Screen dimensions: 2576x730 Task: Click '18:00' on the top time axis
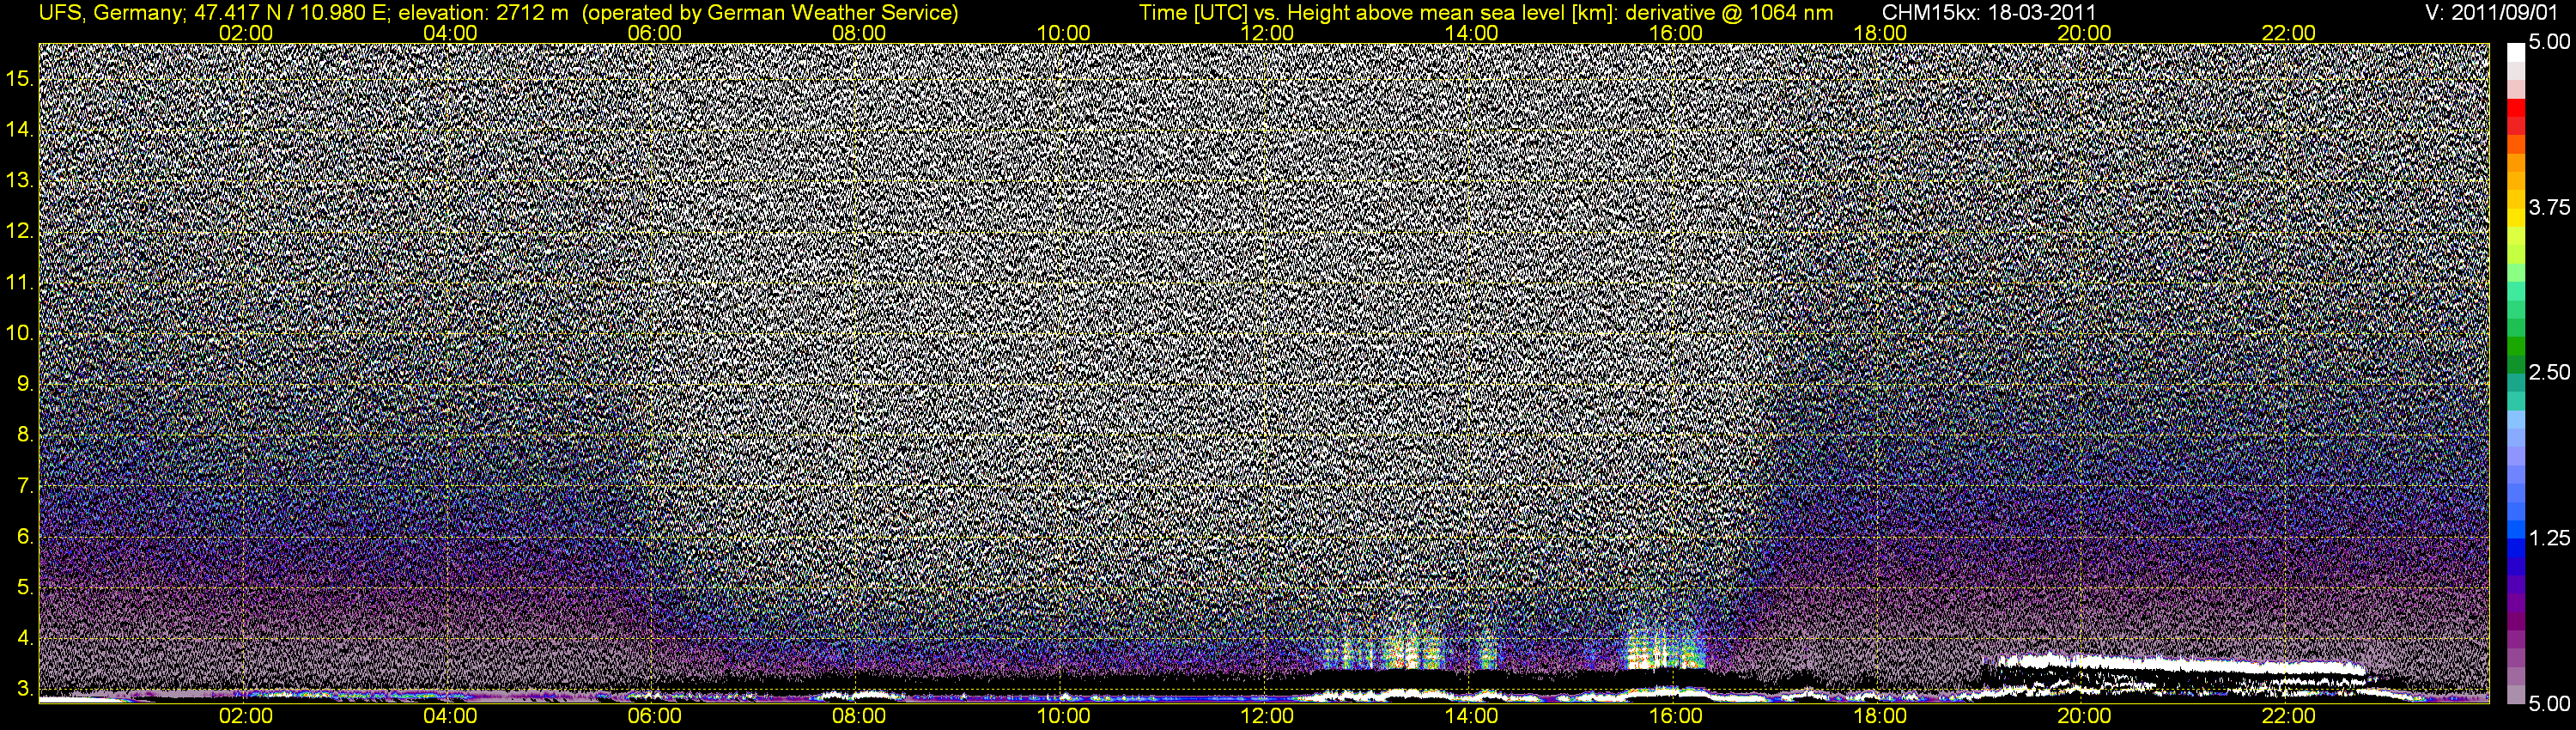click(x=1880, y=33)
